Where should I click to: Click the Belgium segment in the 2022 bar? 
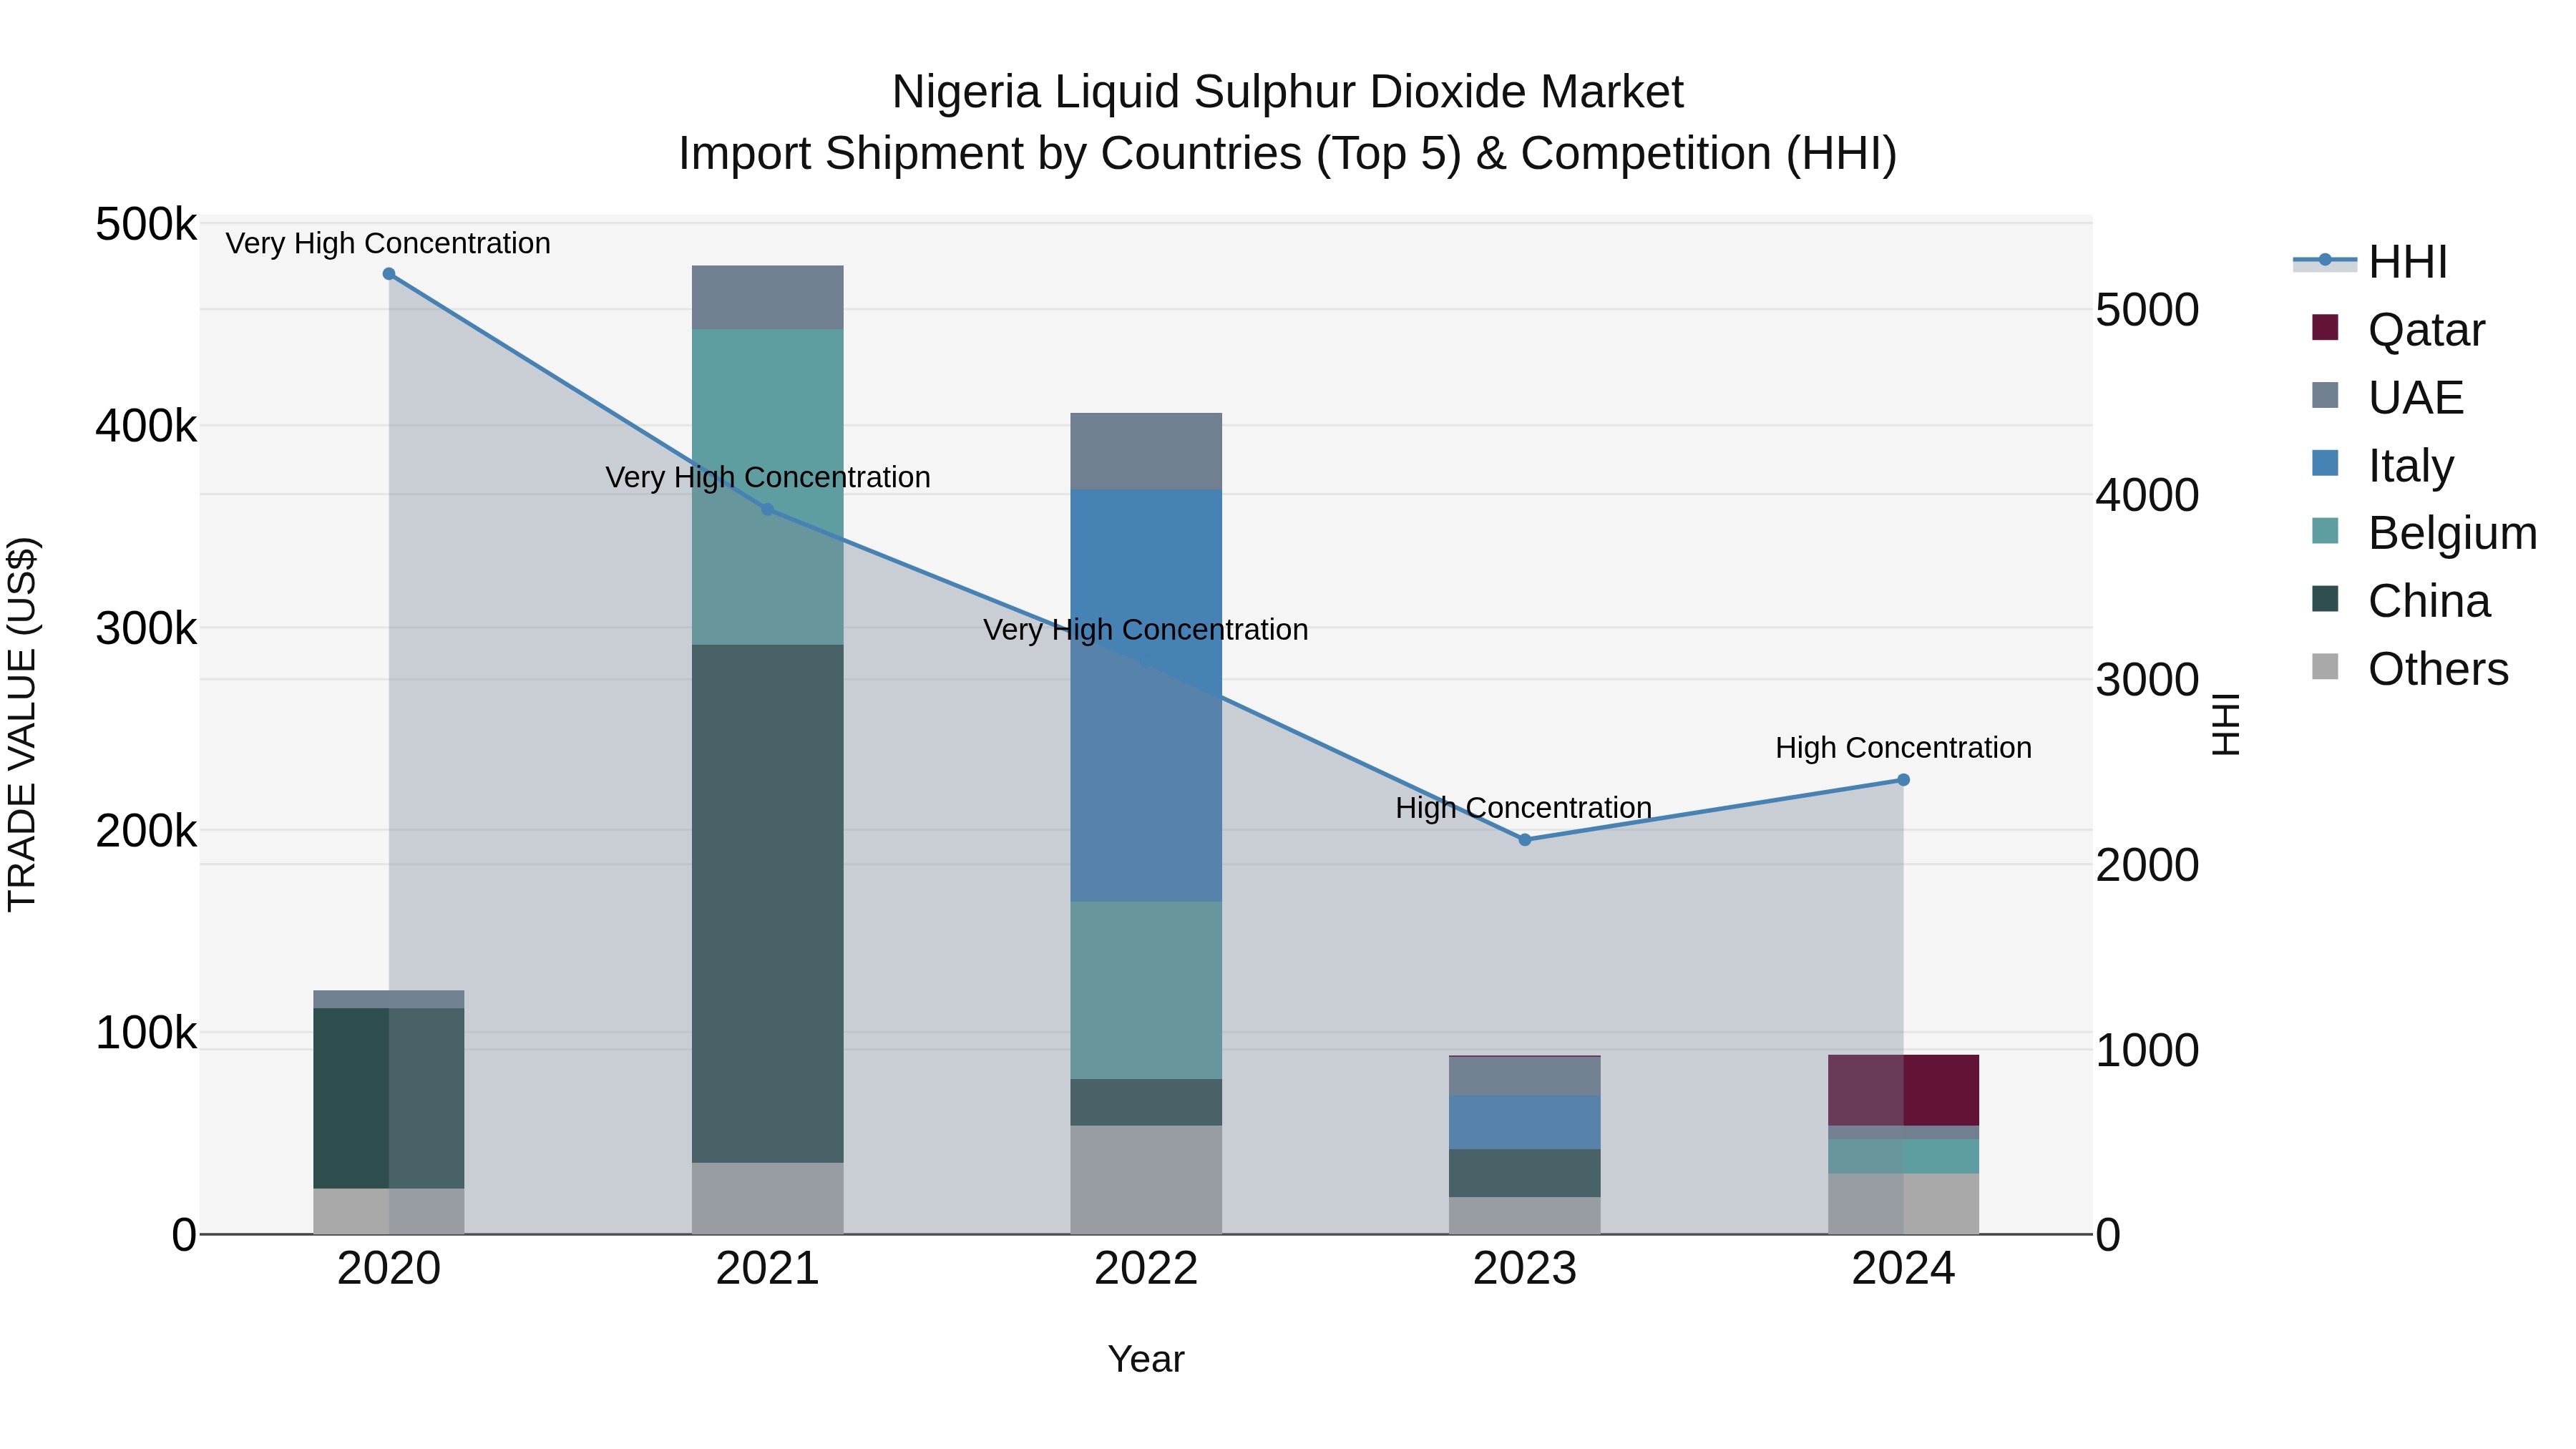(x=1146, y=990)
